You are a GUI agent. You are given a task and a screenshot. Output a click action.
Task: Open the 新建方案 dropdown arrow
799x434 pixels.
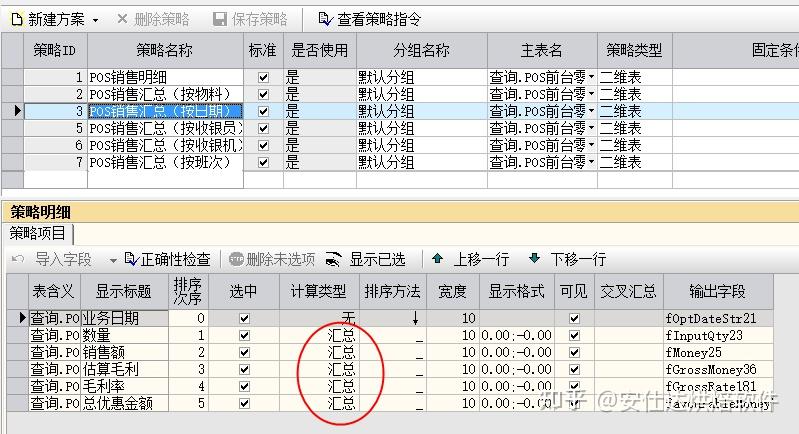click(95, 20)
